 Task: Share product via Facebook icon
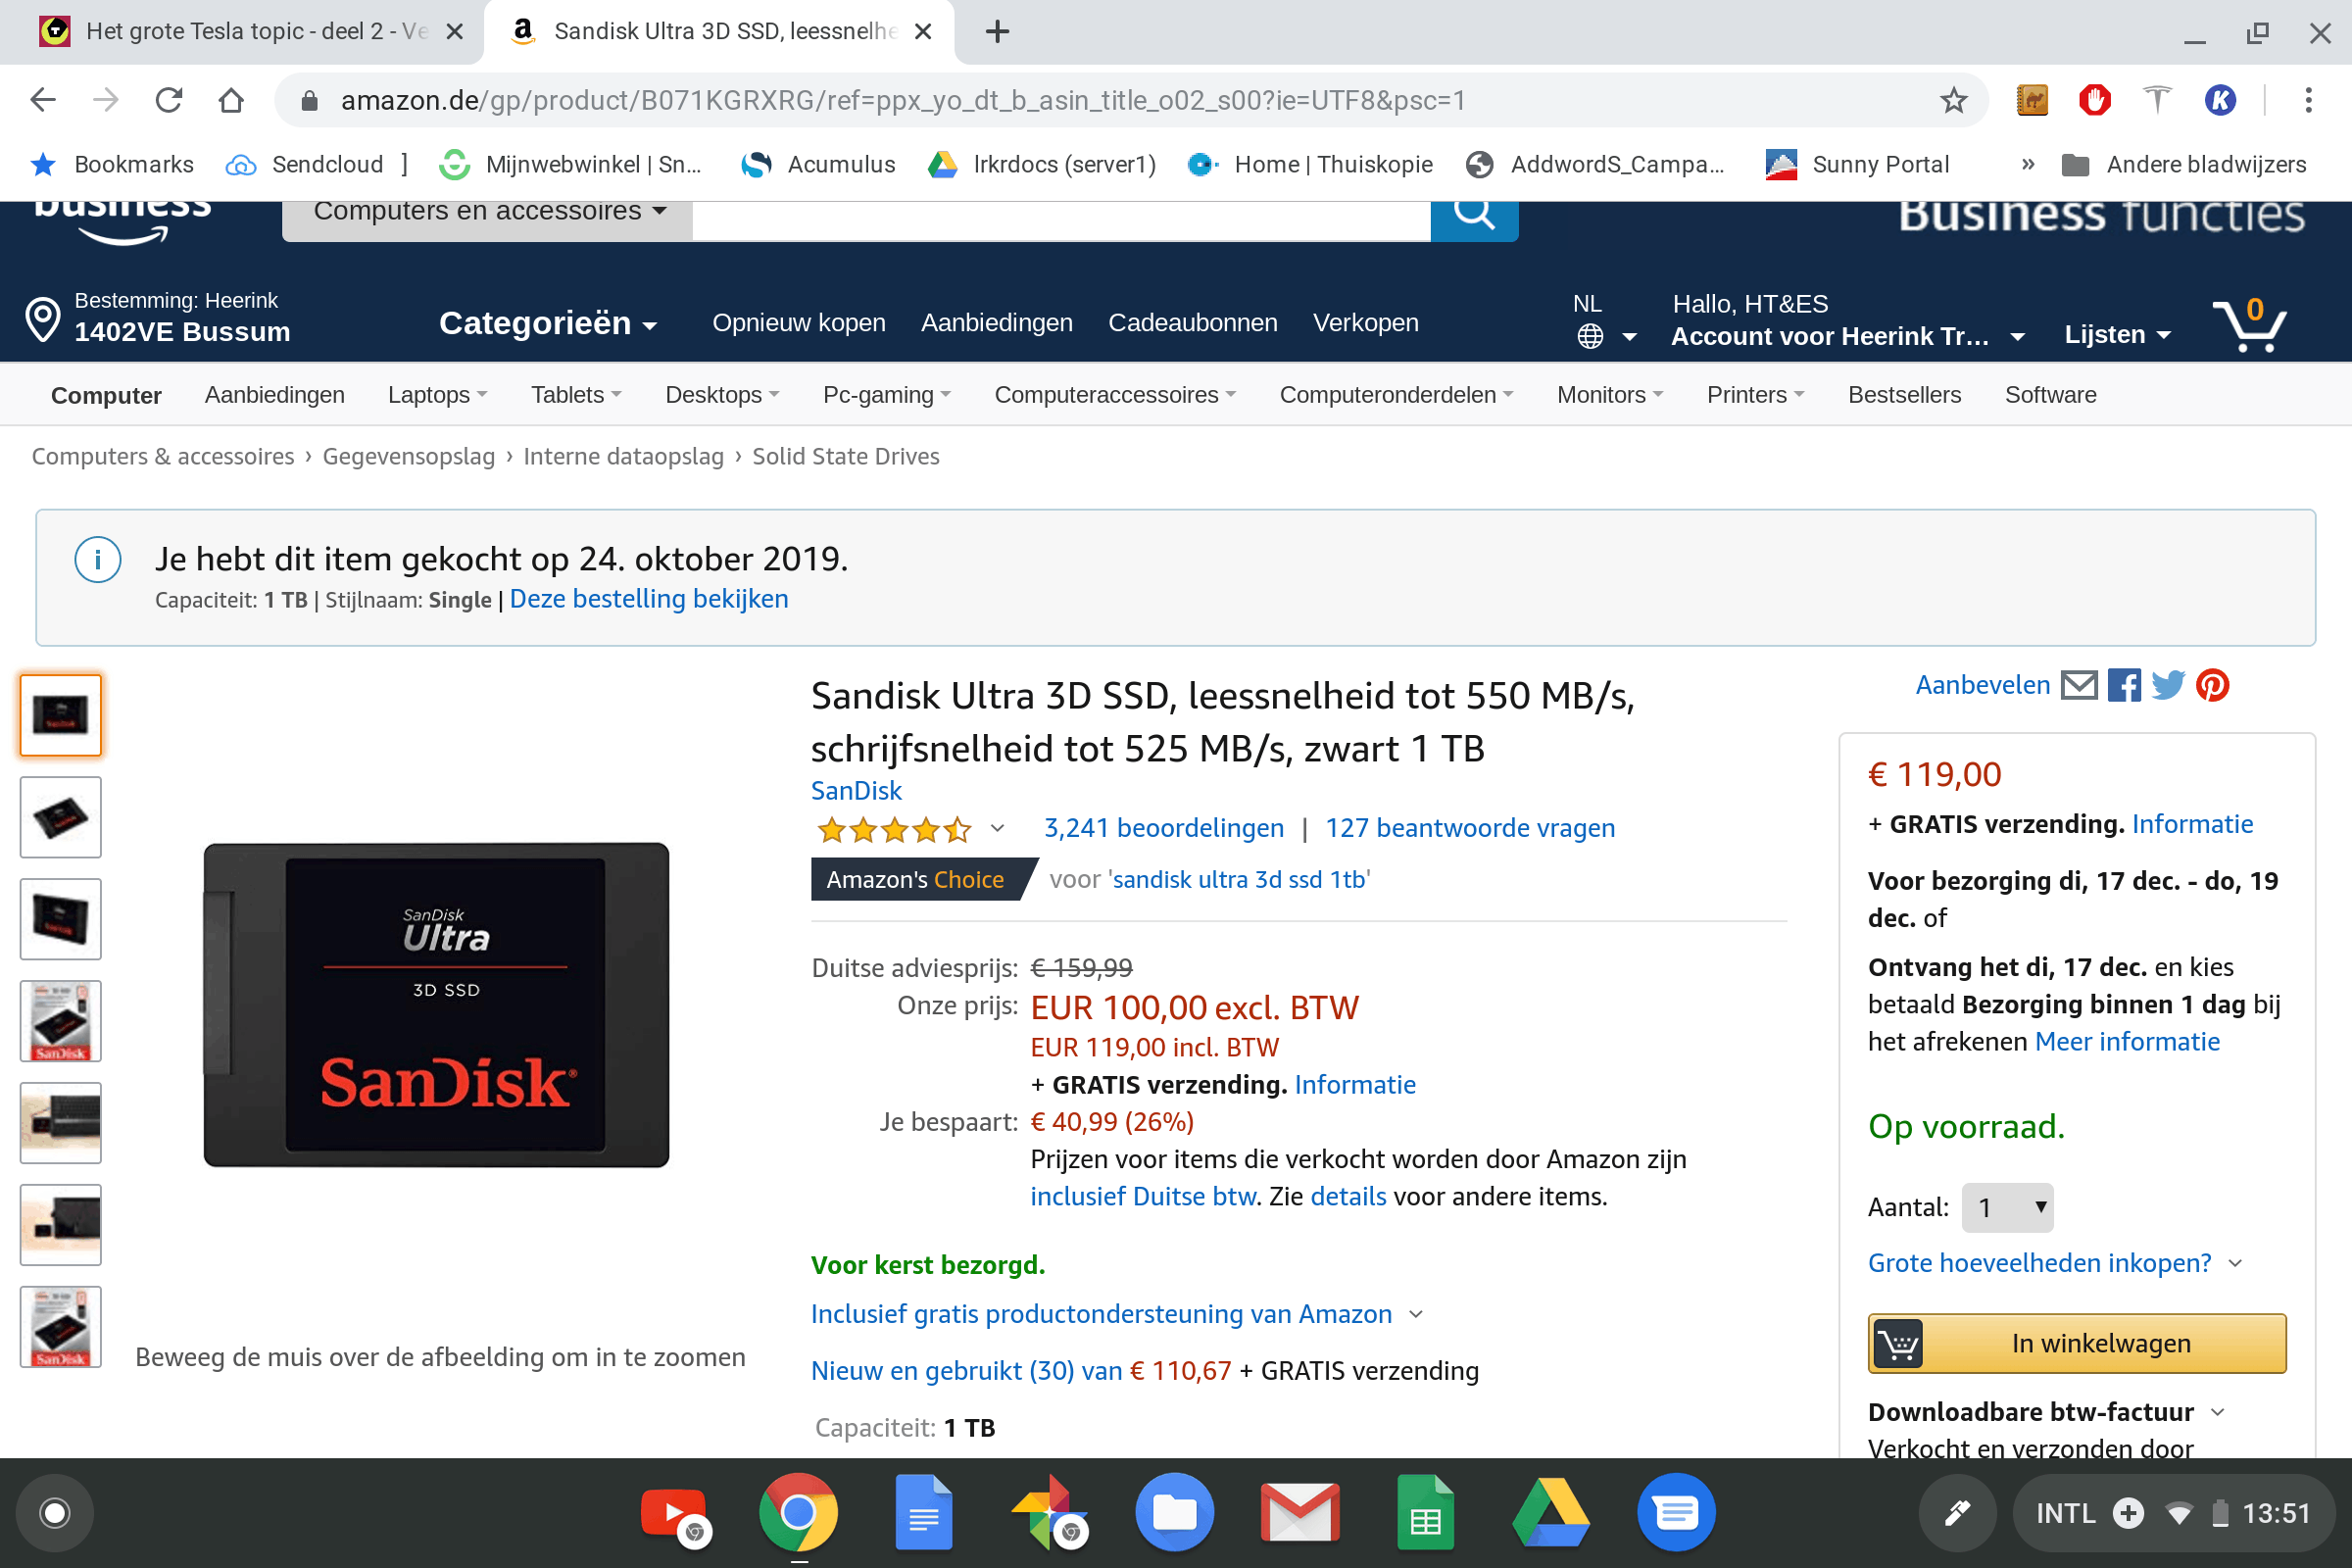2124,685
